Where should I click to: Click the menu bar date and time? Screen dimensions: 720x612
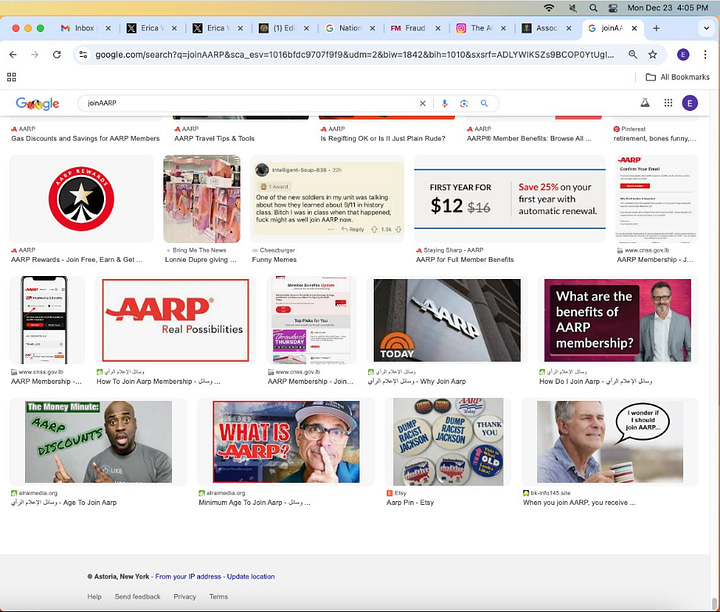668,8
